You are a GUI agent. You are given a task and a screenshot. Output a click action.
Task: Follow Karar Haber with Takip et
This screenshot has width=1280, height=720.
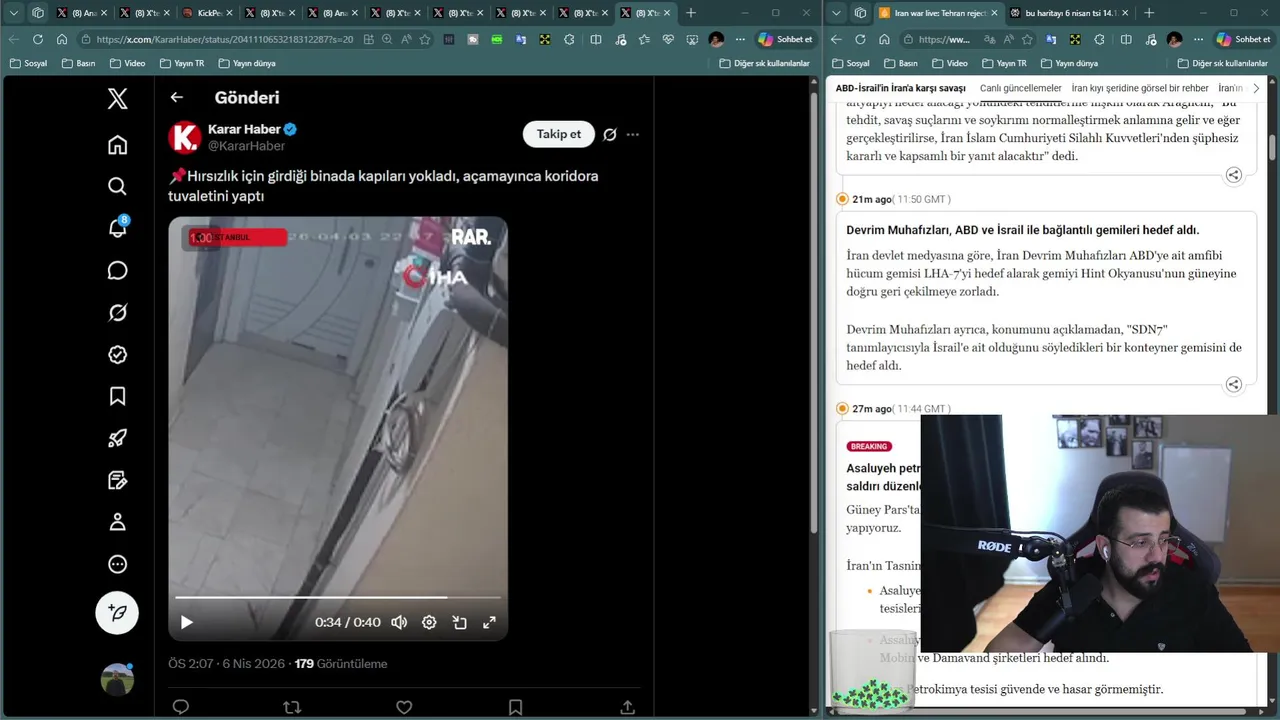click(x=558, y=134)
